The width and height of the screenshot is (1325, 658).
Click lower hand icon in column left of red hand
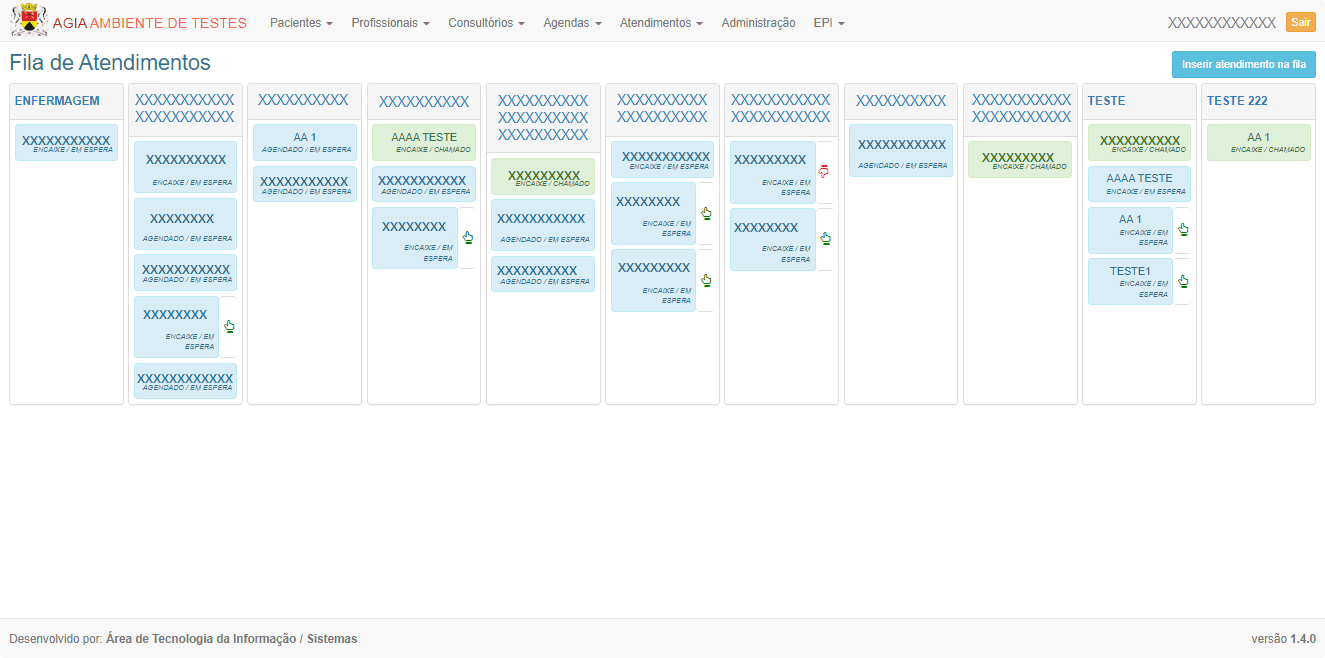point(706,280)
